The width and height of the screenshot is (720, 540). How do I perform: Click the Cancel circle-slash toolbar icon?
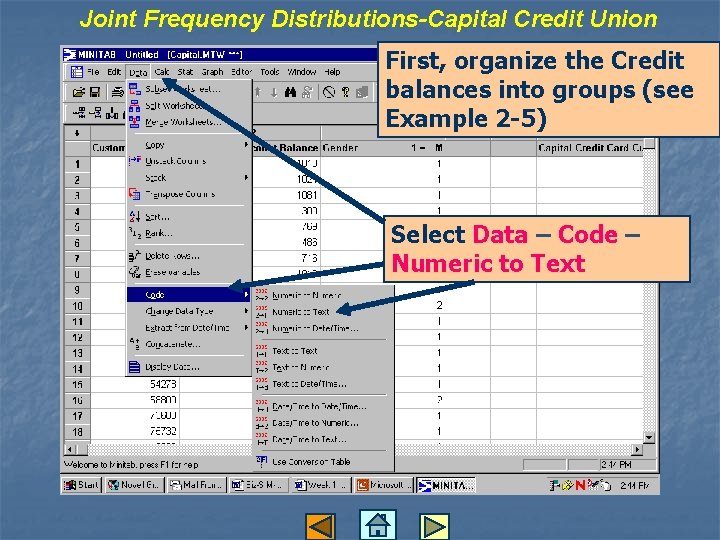[x=329, y=92]
